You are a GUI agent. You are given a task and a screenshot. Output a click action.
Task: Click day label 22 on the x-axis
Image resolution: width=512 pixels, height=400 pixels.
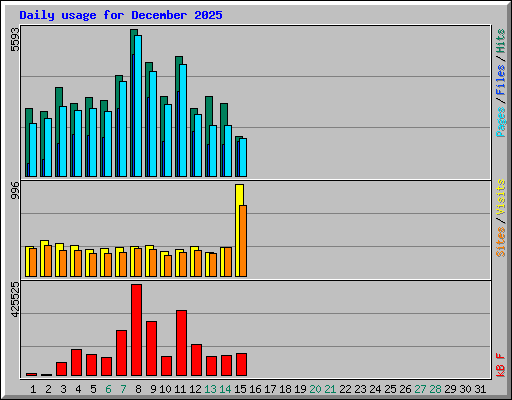345,389
